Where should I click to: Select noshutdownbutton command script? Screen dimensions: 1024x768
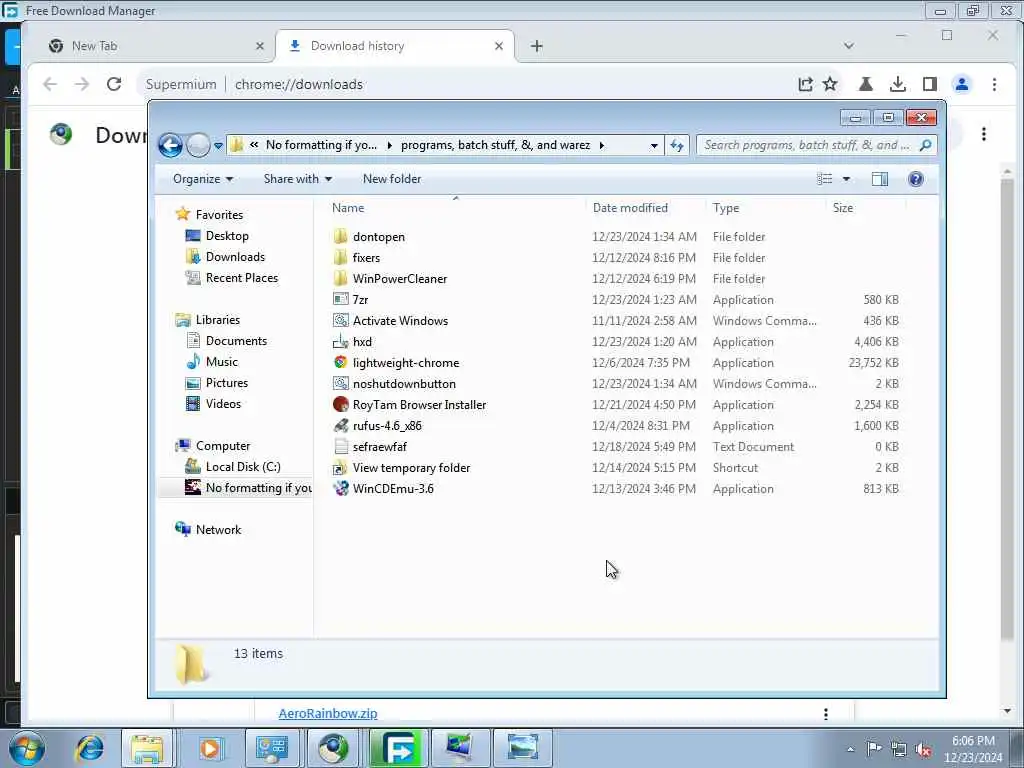click(404, 383)
